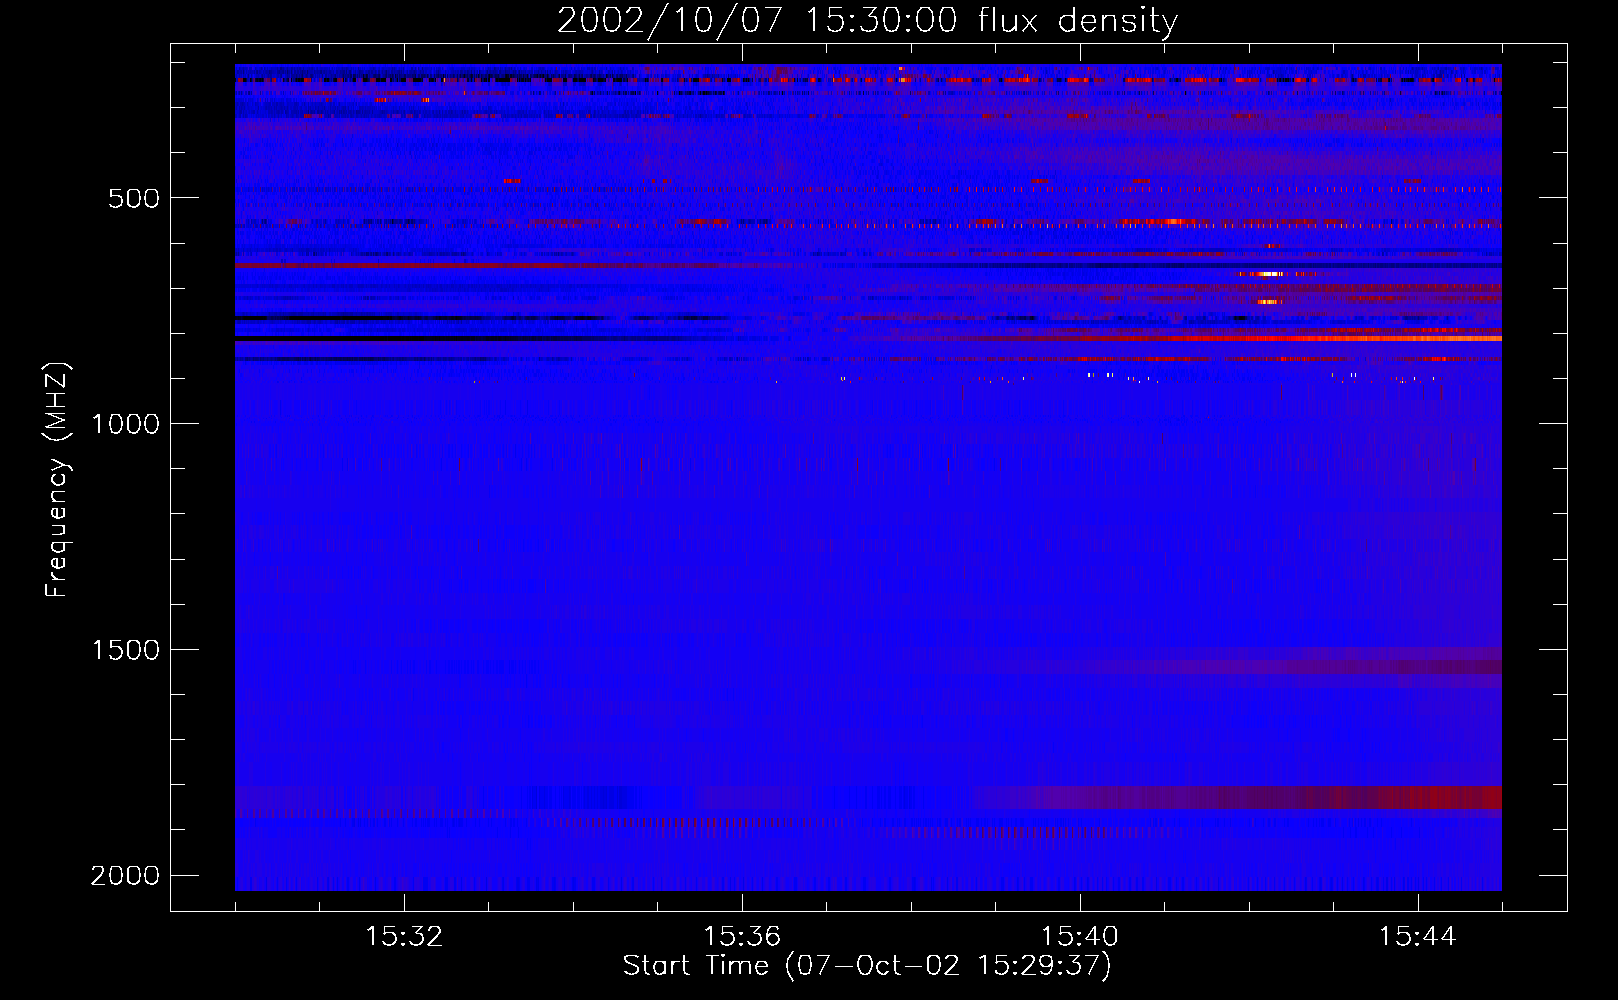The width and height of the screenshot is (1618, 1000).
Task: Click the '15:40' time tick label
Action: pos(1080,937)
